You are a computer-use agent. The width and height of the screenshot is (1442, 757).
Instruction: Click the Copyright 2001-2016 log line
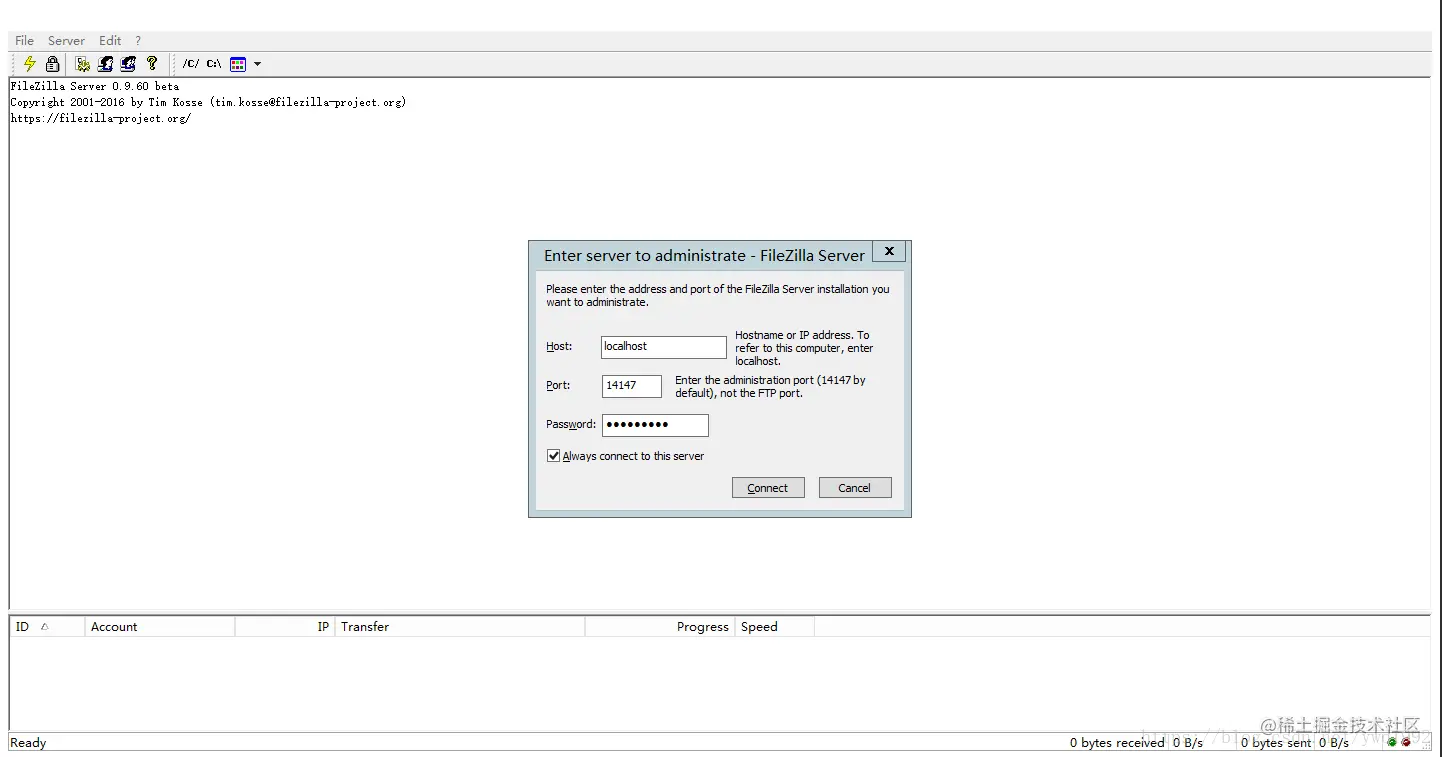click(208, 103)
